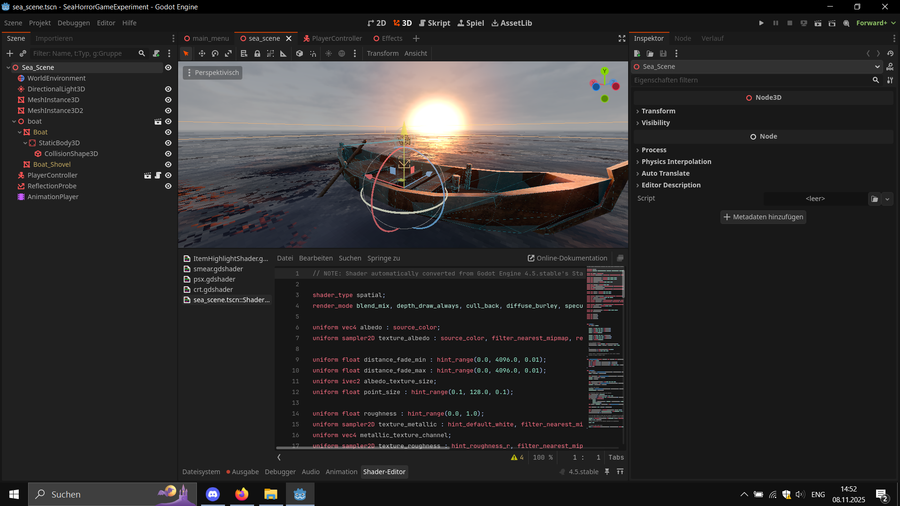Image resolution: width=900 pixels, height=506 pixels.
Task: Expand the Editor Description section
Action: (670, 185)
